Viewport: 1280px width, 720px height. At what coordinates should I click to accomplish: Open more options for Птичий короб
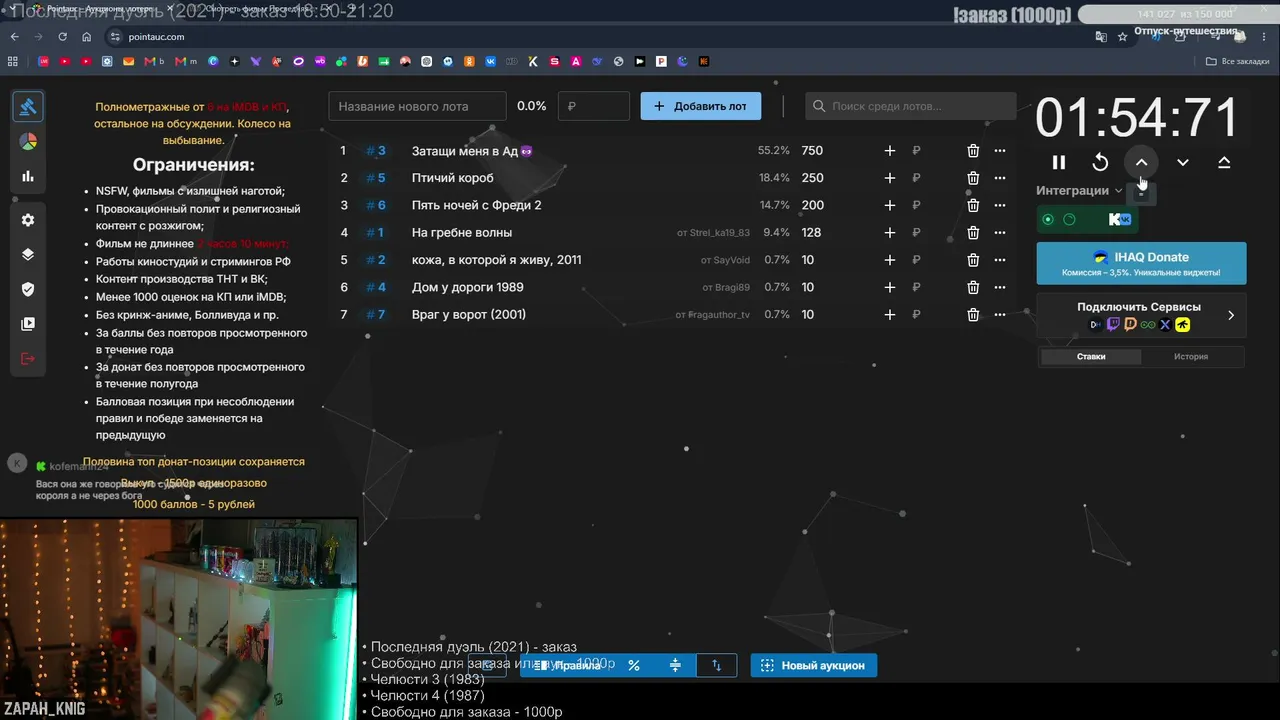point(1000,178)
